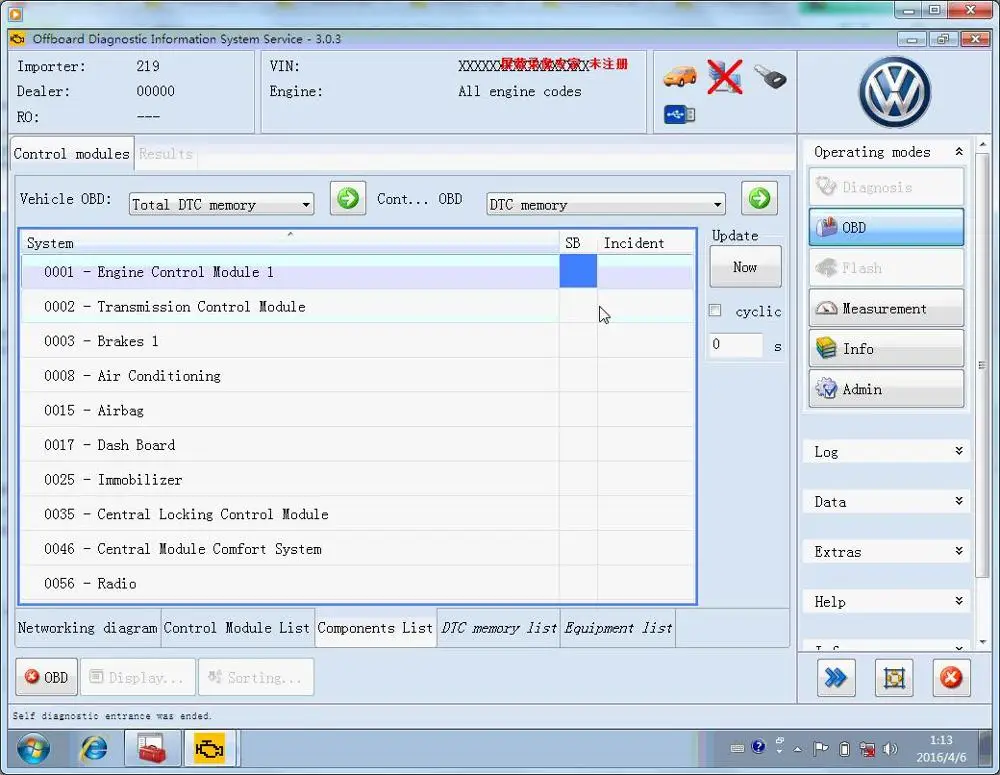Click the cyclic seconds input field
Screen dimensions: 1000x775
pyautogui.click(x=735, y=344)
